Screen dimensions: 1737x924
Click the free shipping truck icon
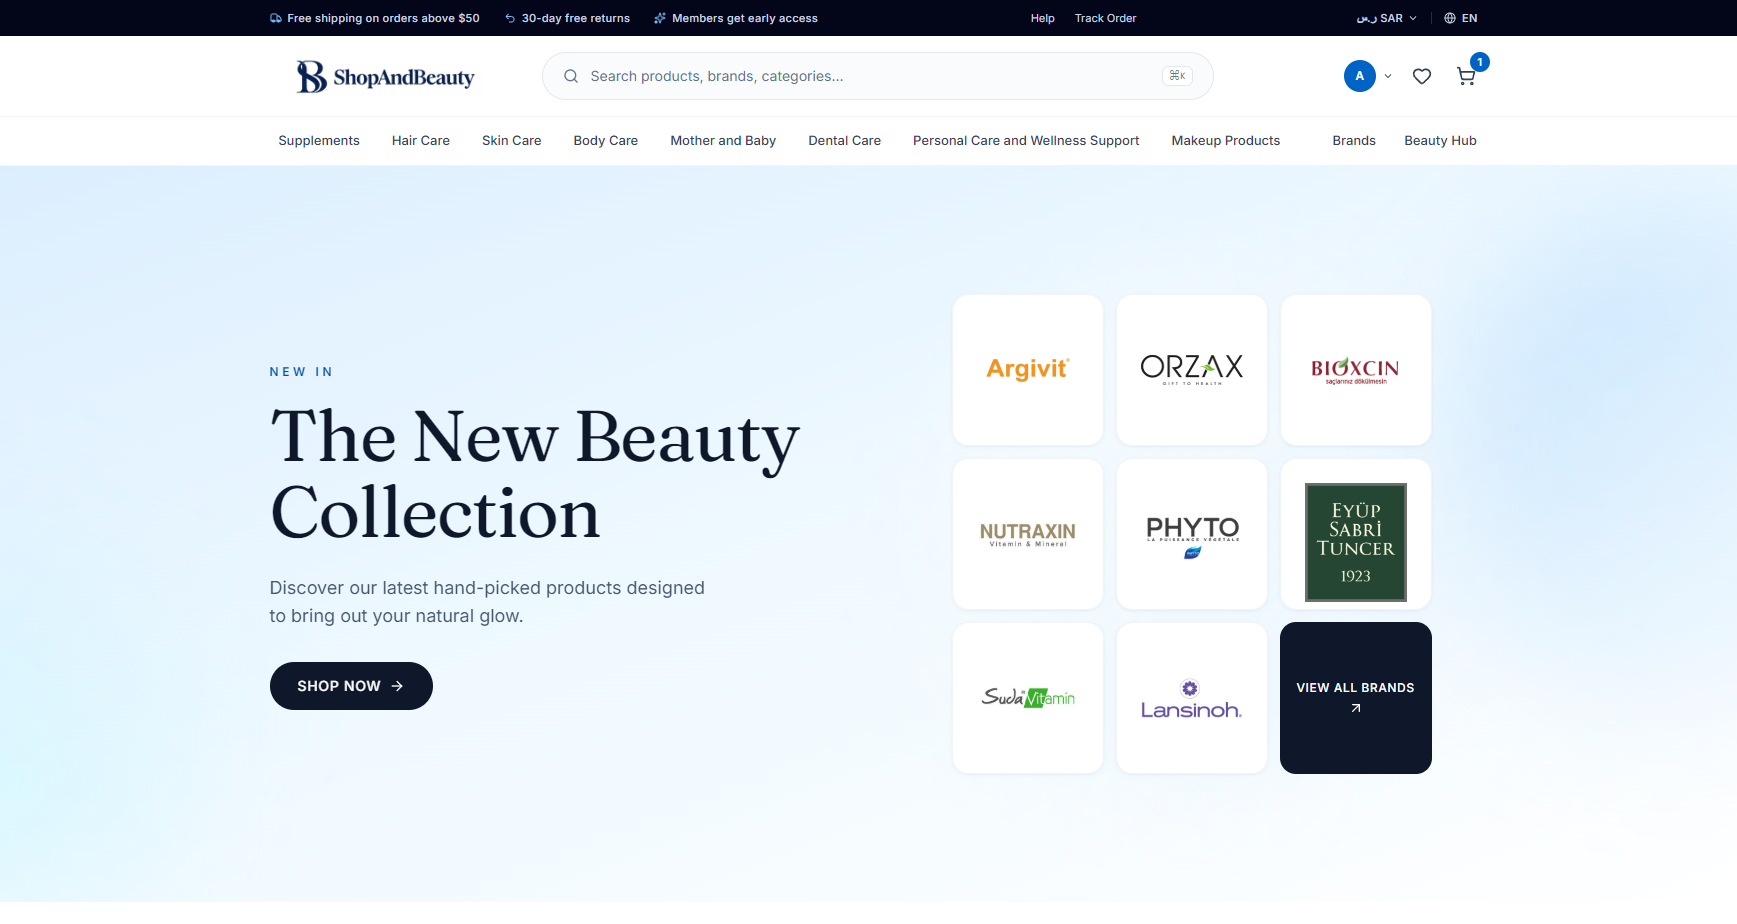pos(276,18)
